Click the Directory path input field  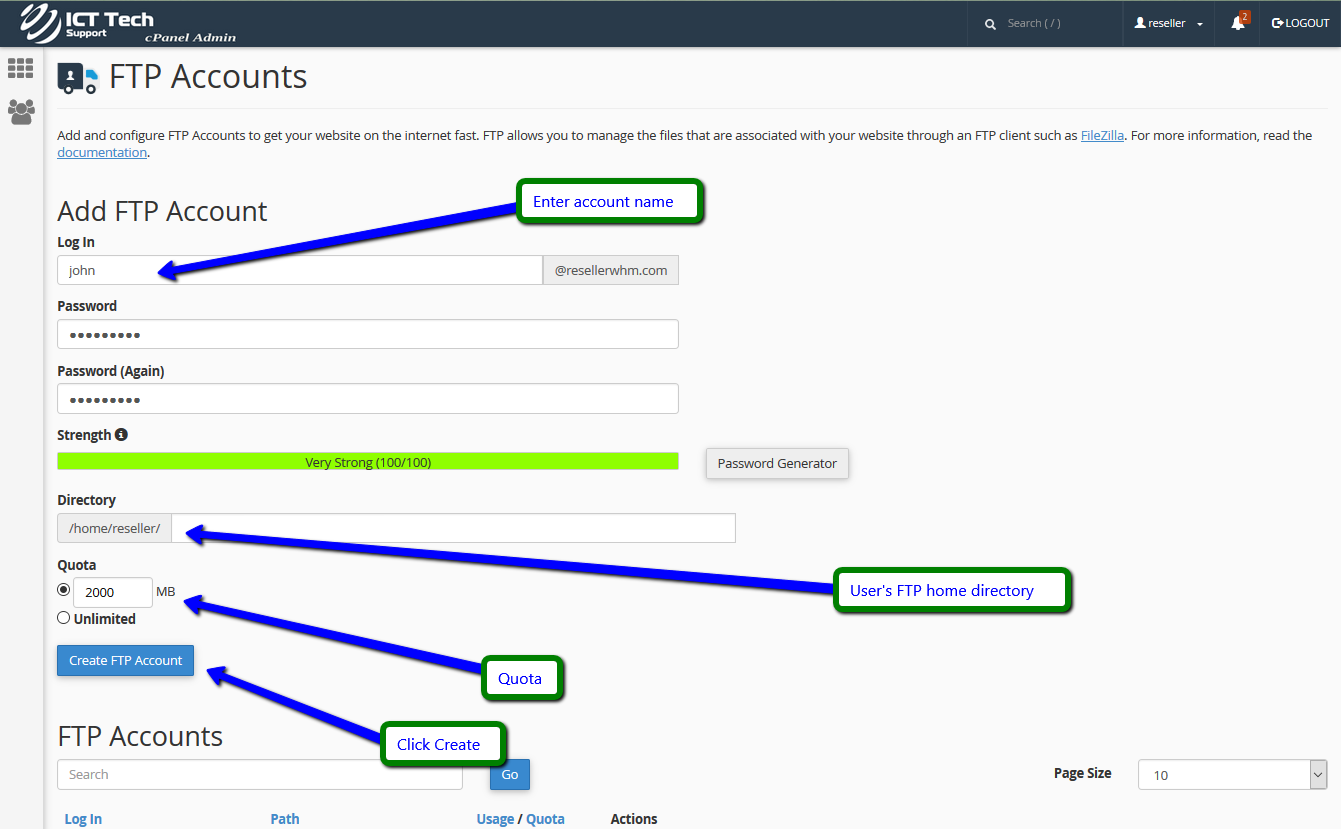point(453,528)
